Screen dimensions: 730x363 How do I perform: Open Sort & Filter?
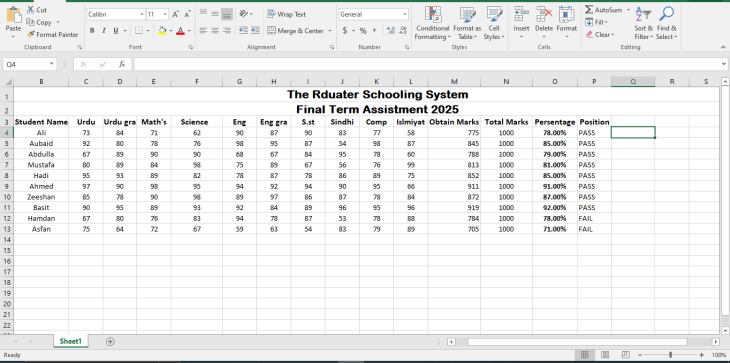tap(643, 23)
